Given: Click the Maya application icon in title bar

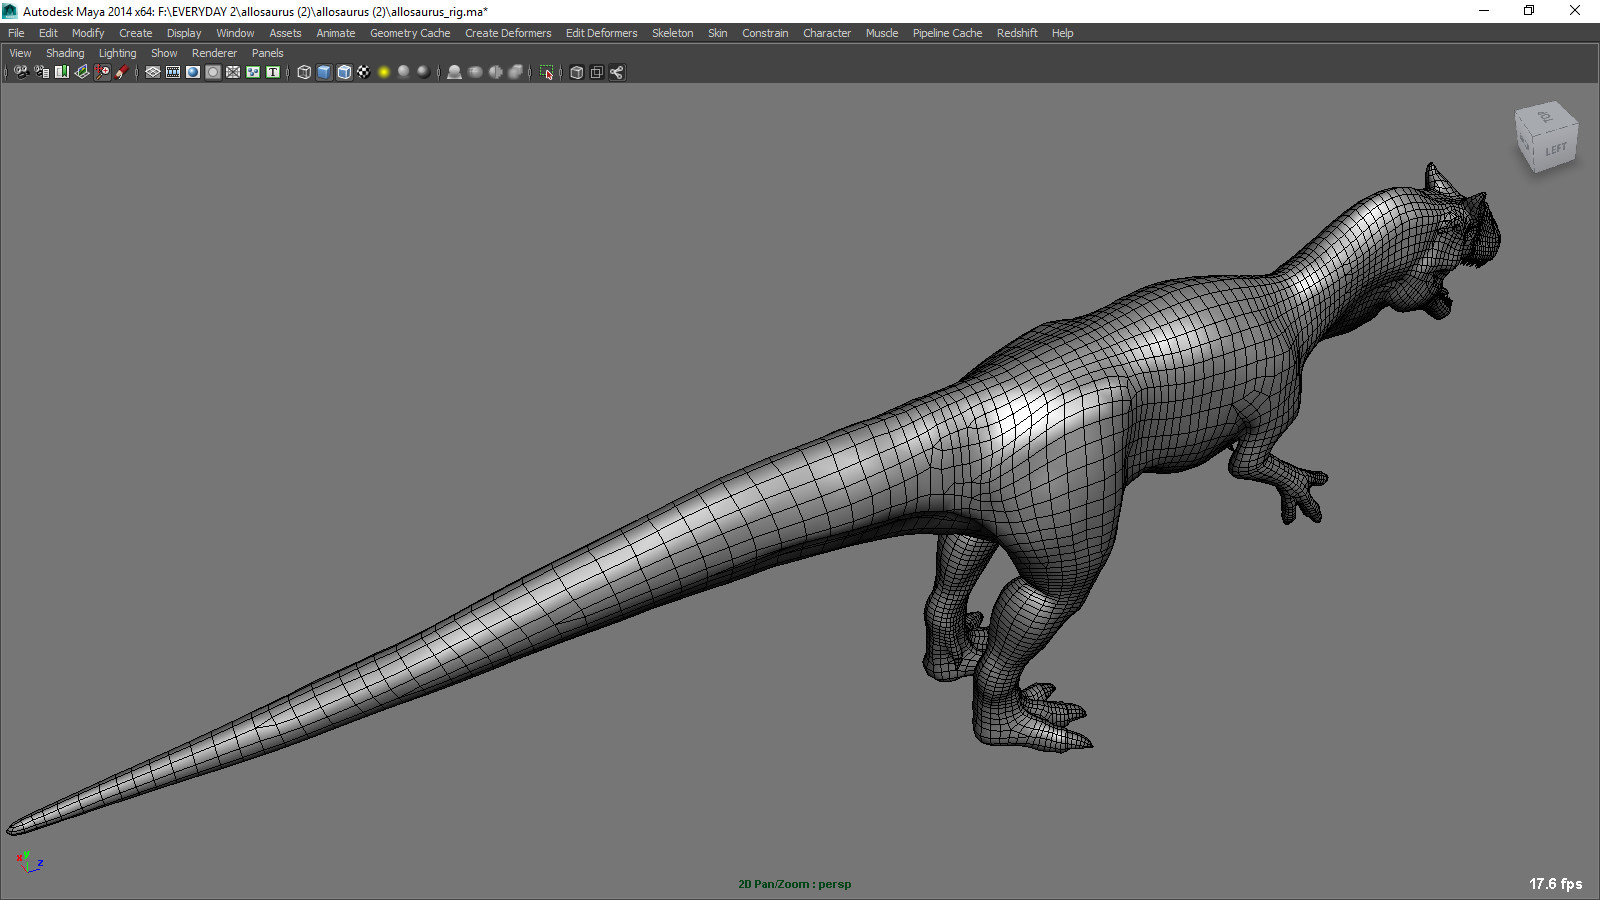Looking at the screenshot, I should (10, 11).
